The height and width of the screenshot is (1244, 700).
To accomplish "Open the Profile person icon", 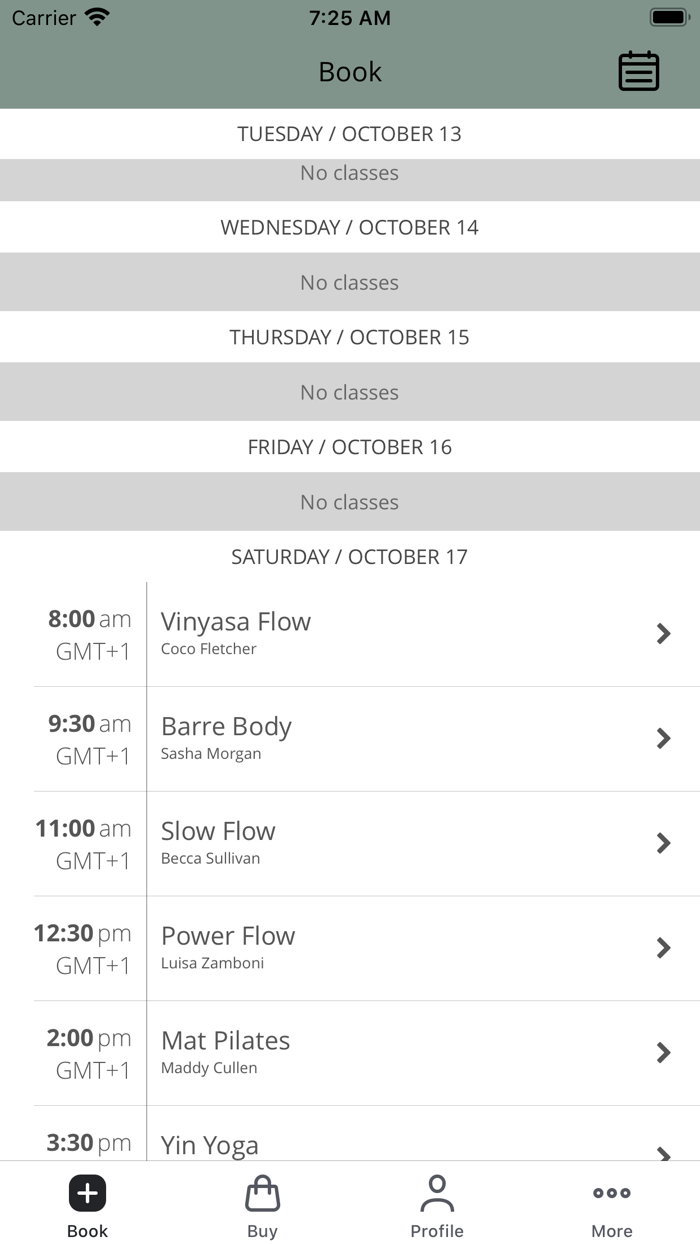I will point(437,1193).
